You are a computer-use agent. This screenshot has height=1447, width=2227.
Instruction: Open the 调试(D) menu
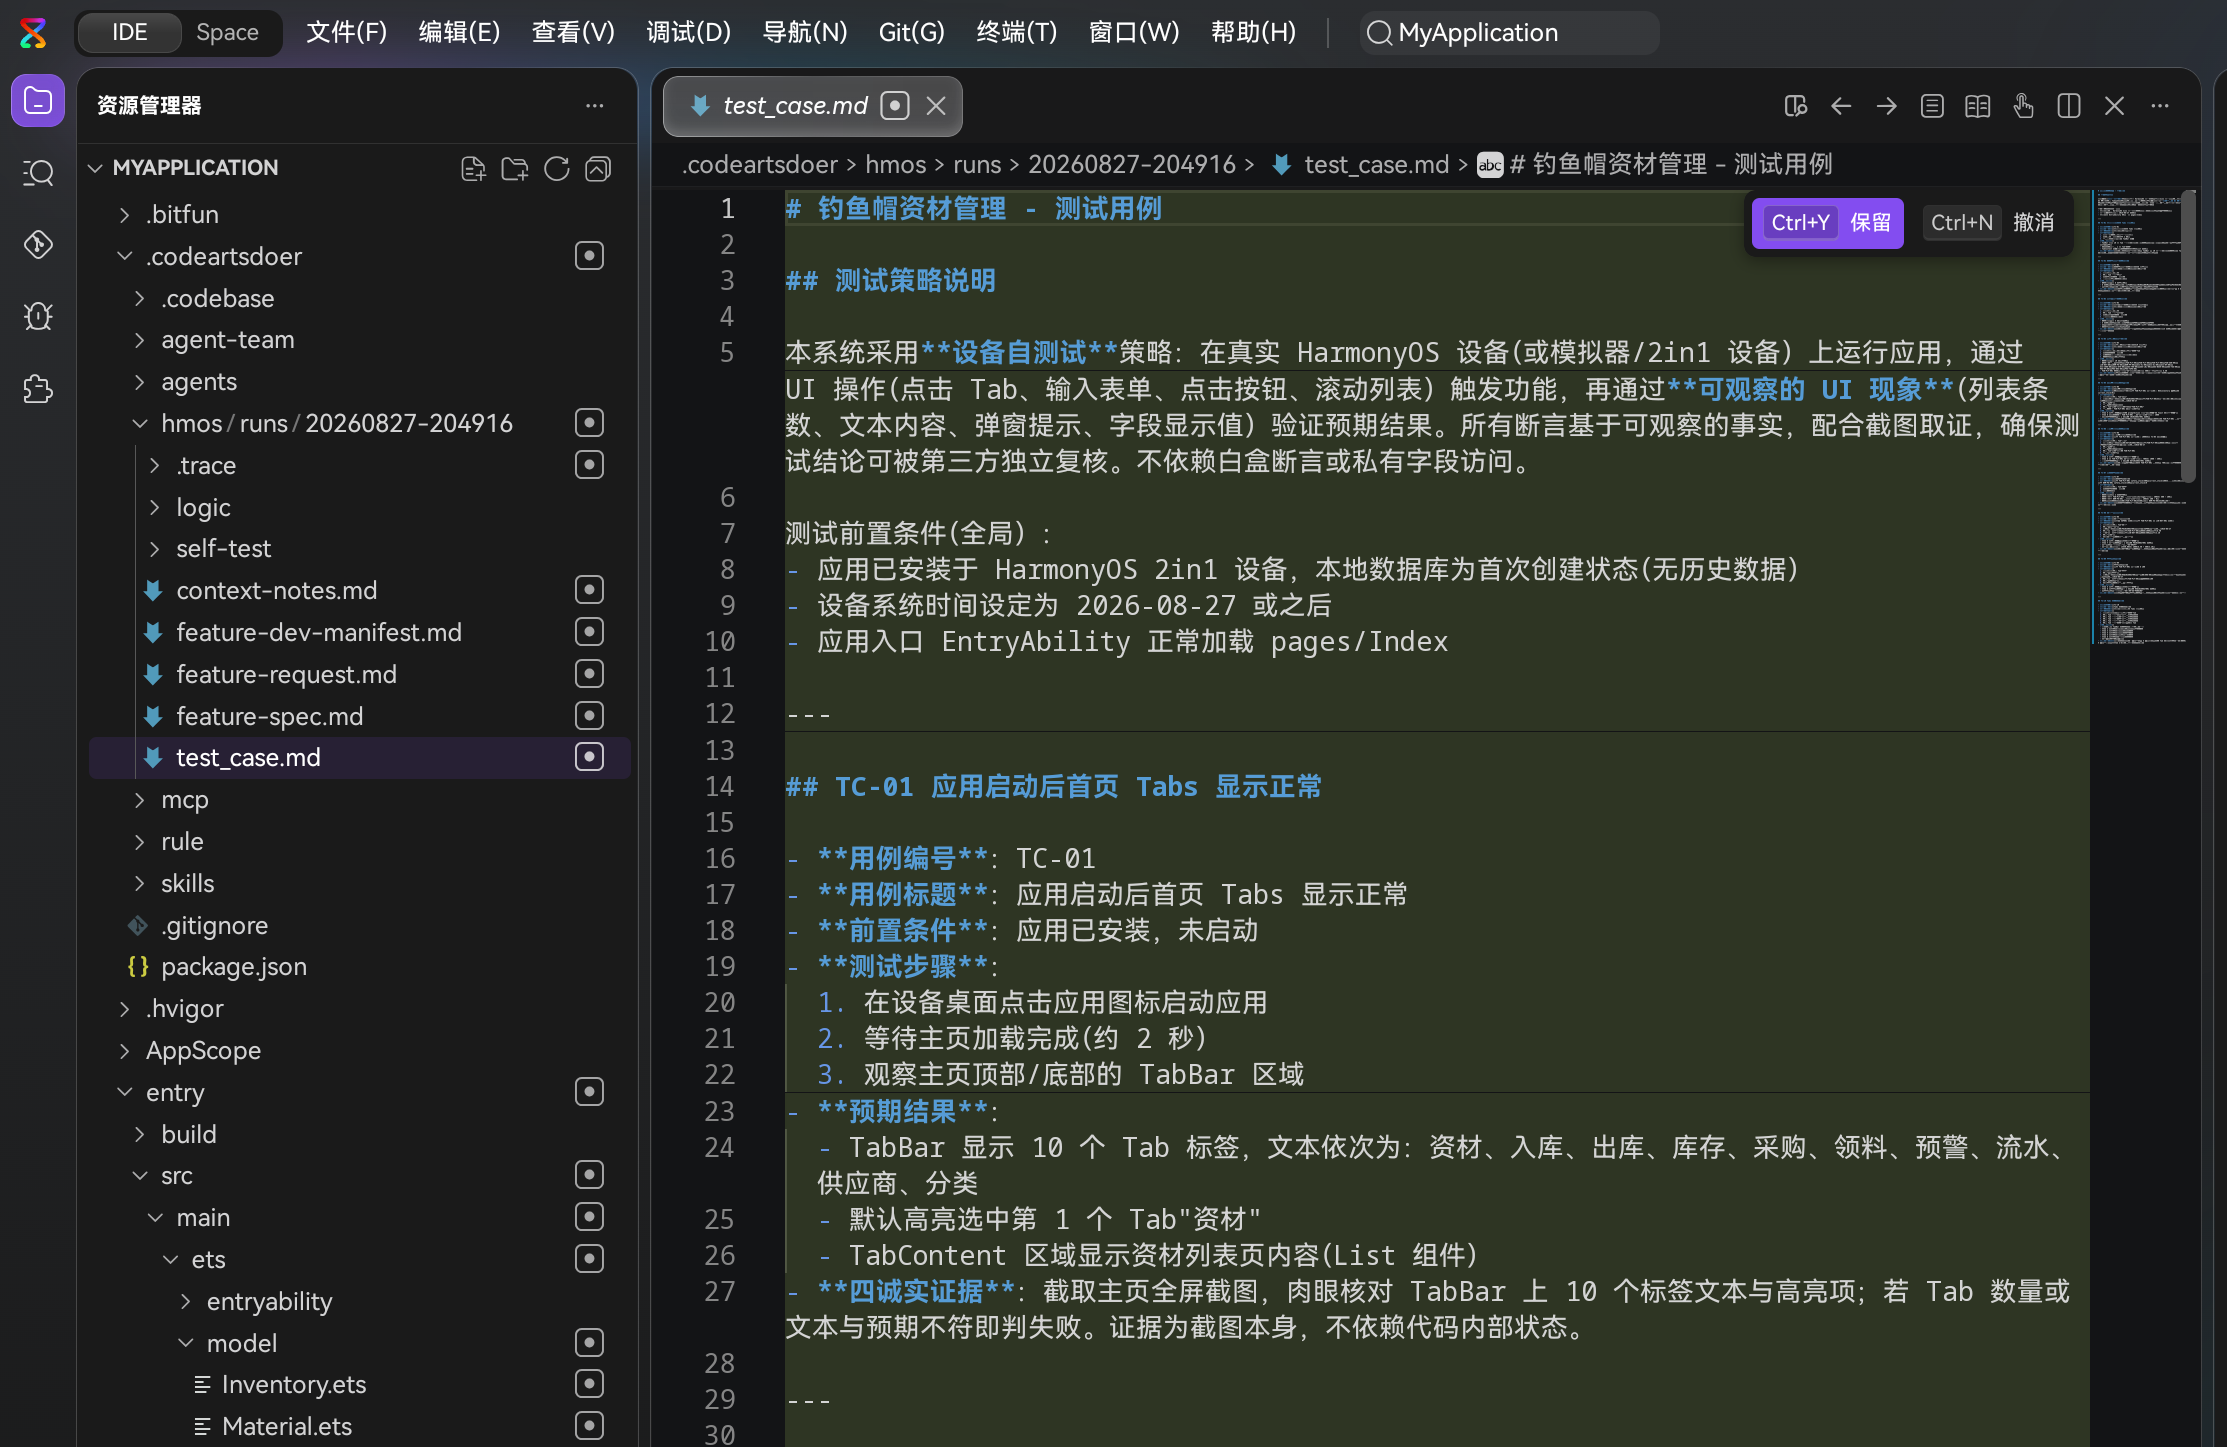tap(688, 33)
